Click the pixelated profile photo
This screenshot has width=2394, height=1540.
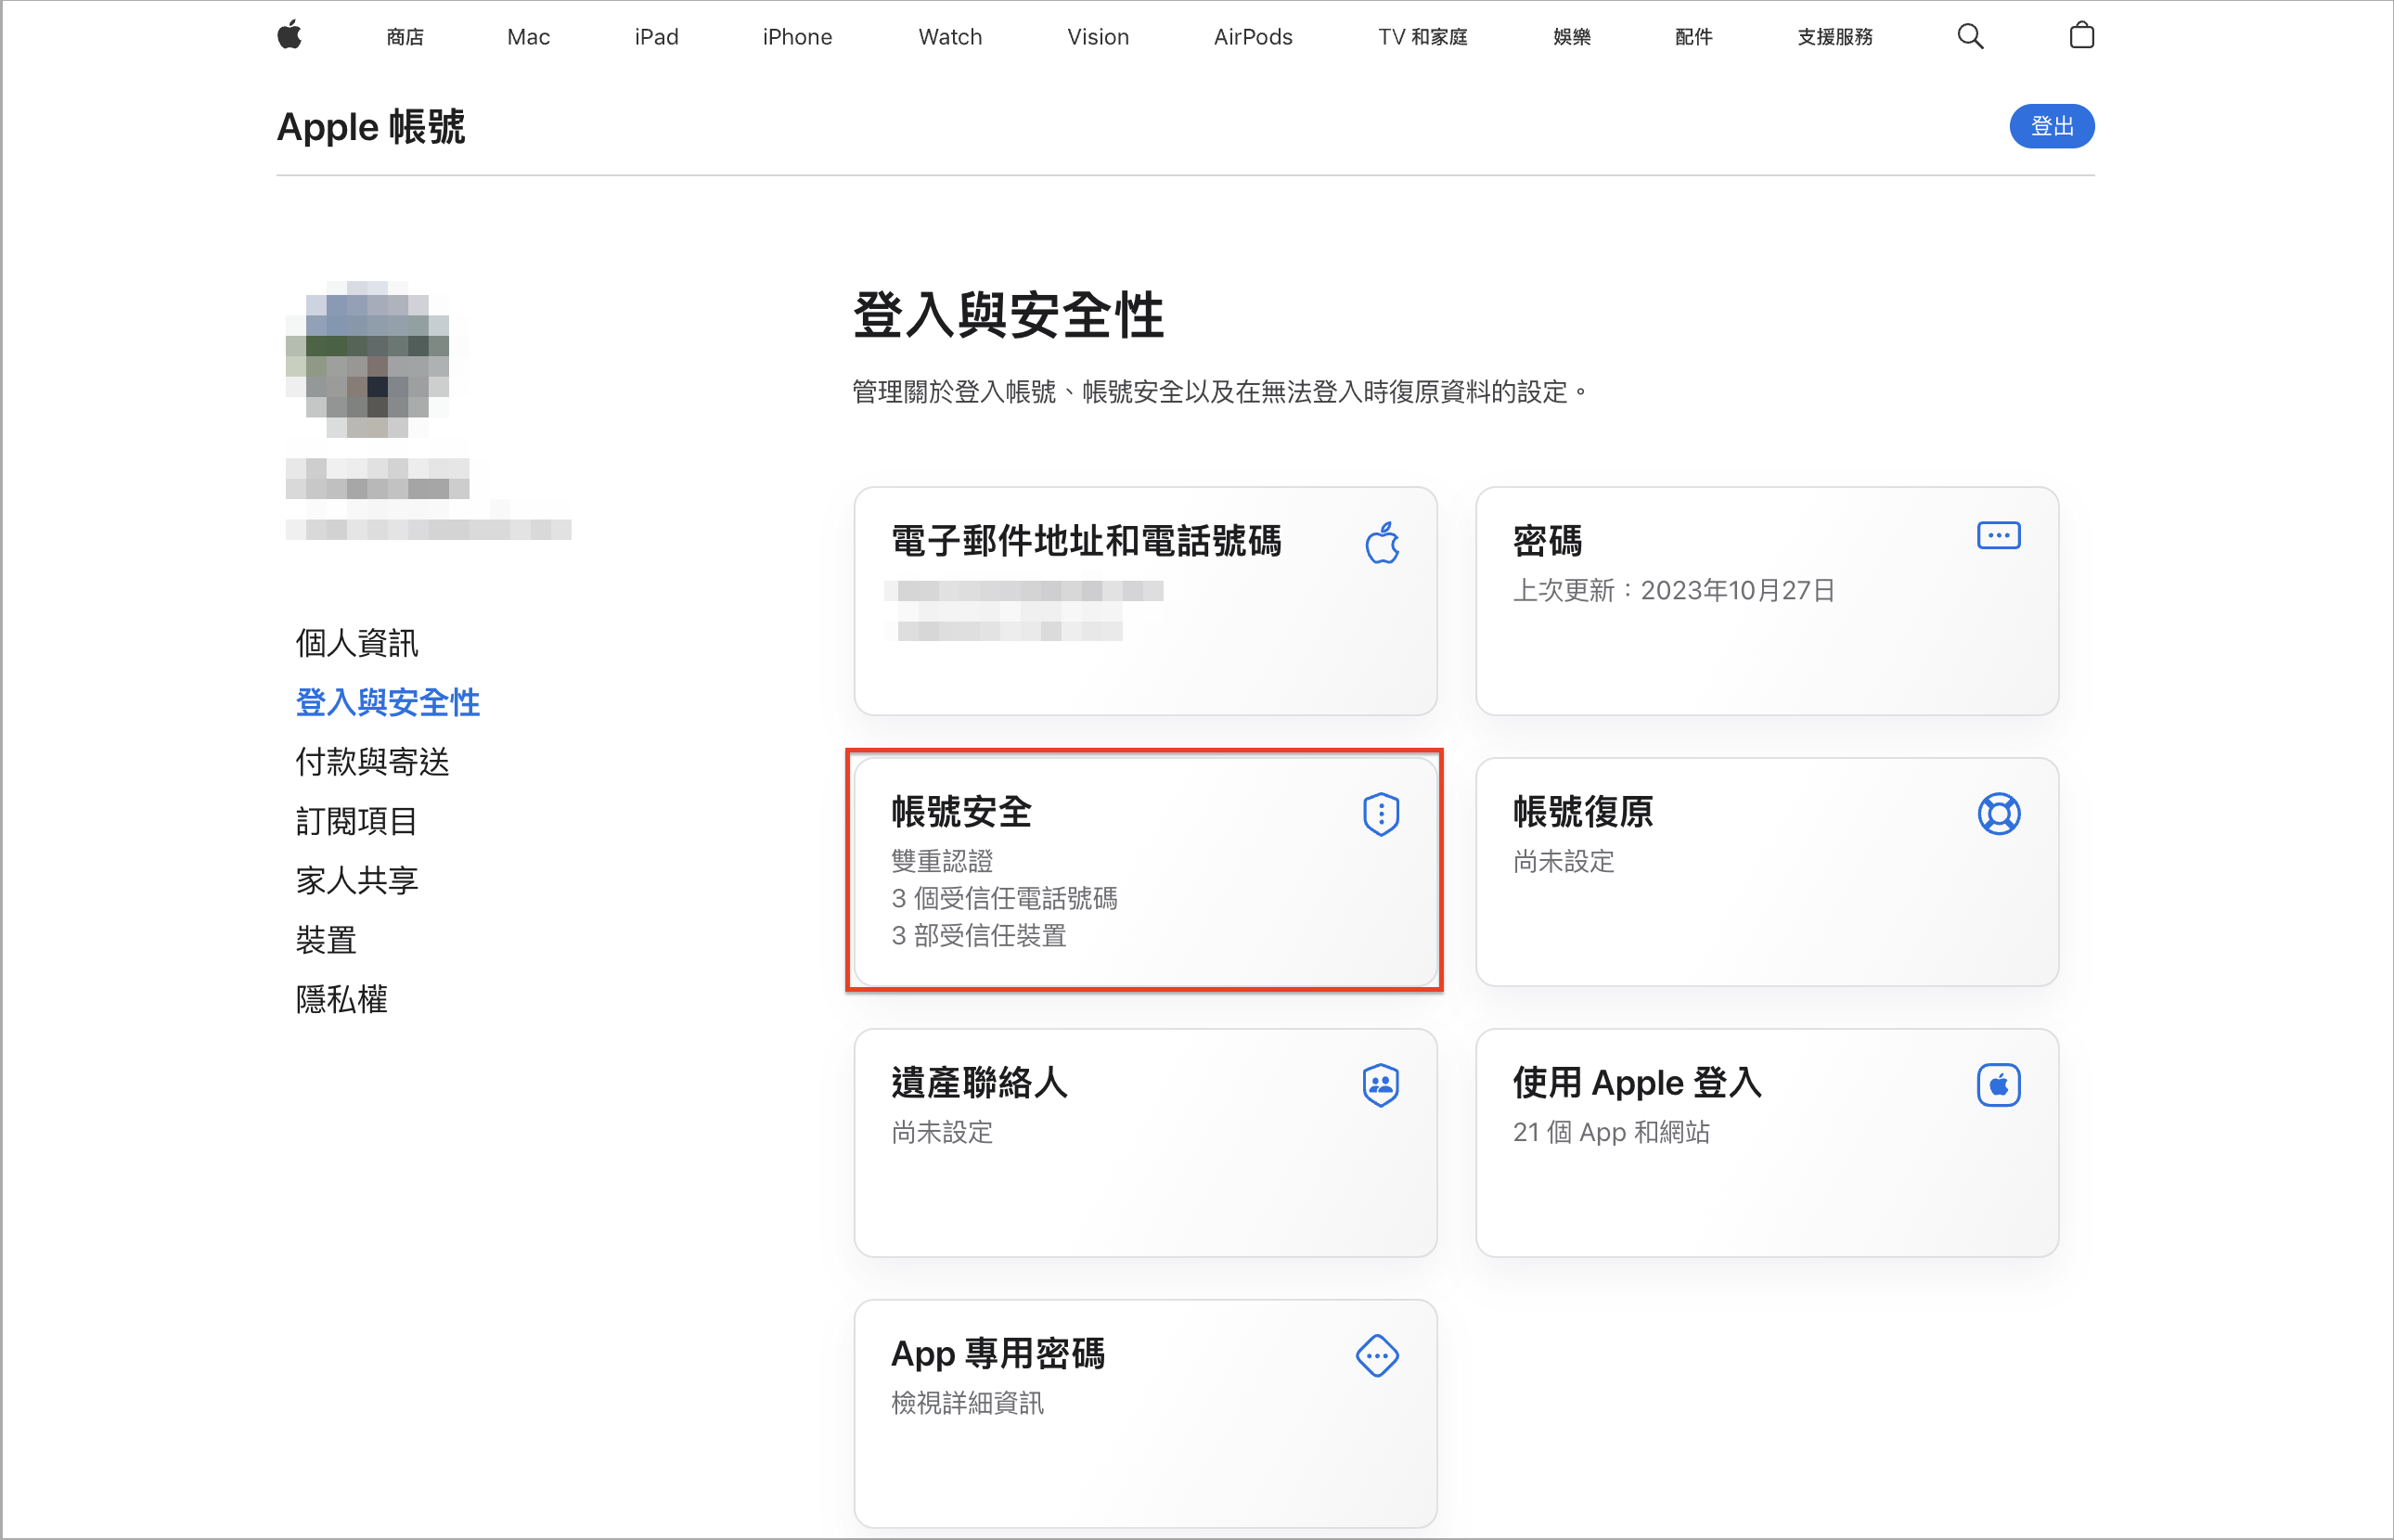pyautogui.click(x=367, y=360)
